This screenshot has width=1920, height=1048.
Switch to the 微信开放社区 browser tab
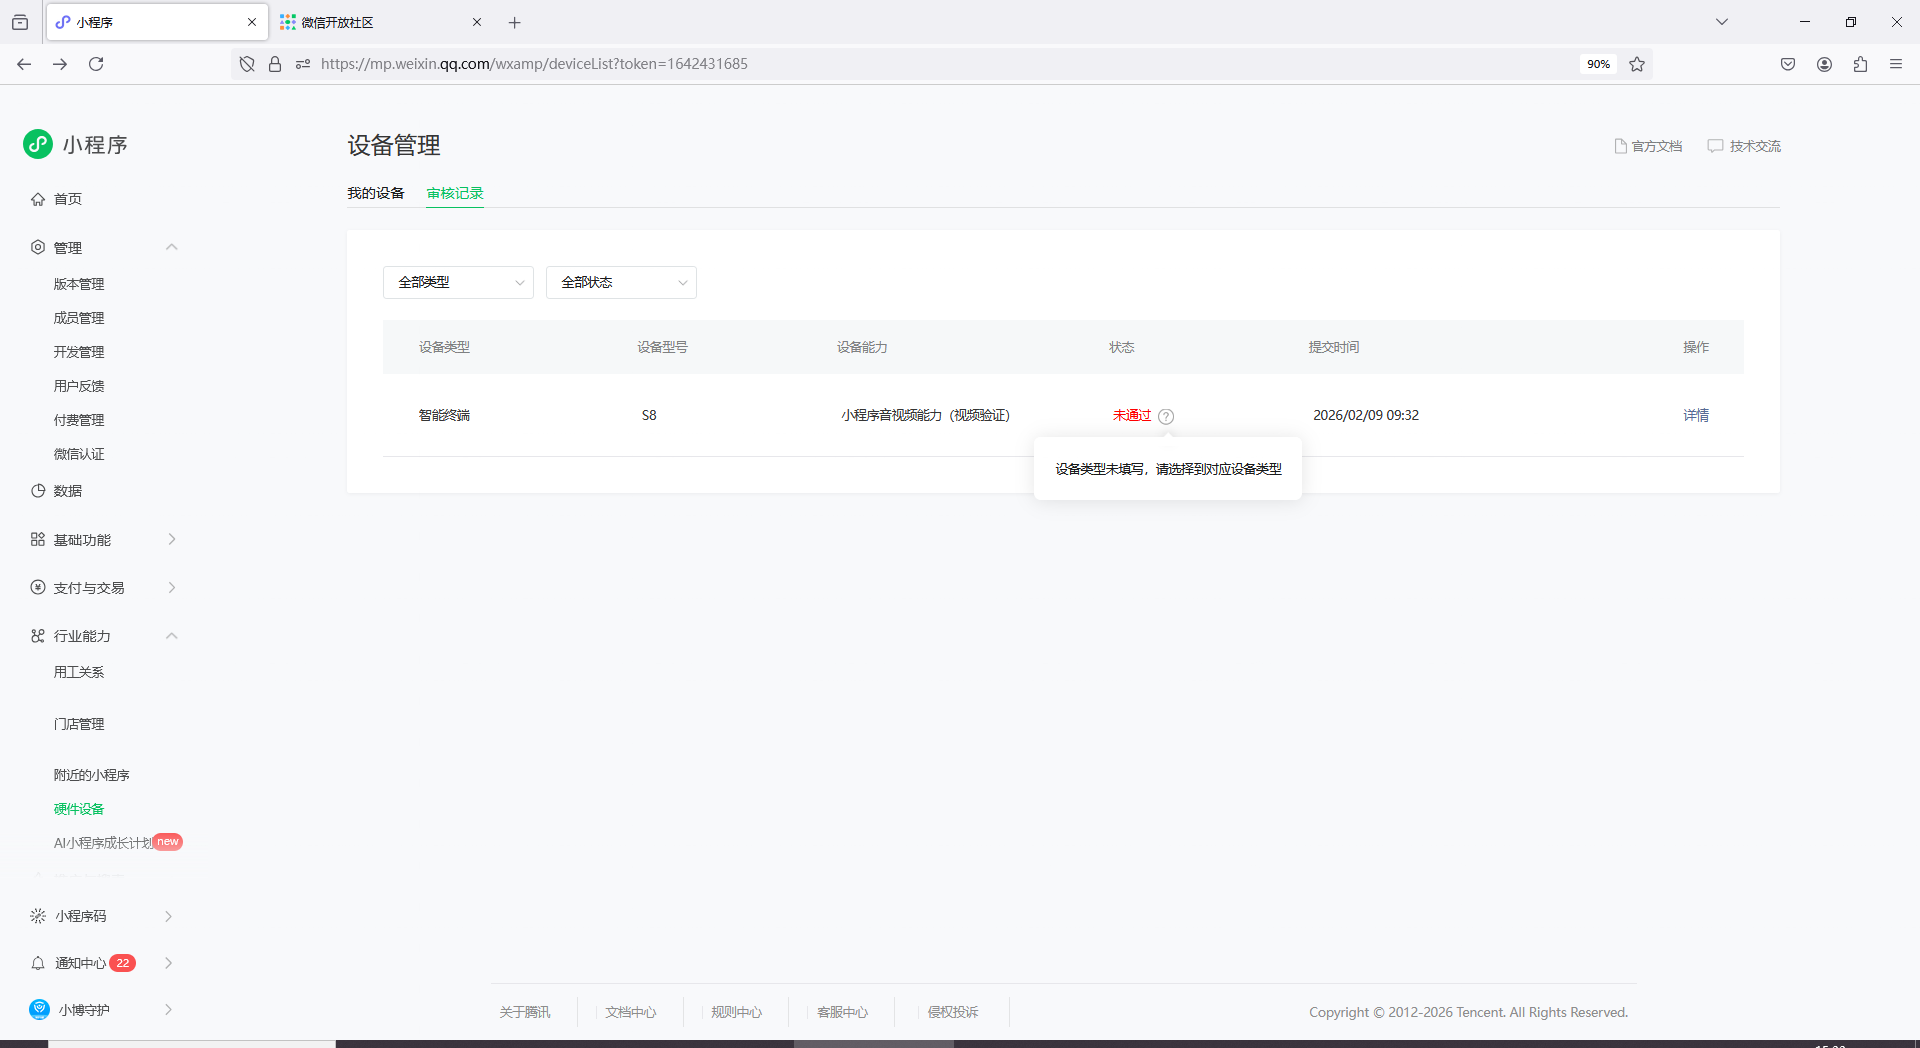[380, 22]
